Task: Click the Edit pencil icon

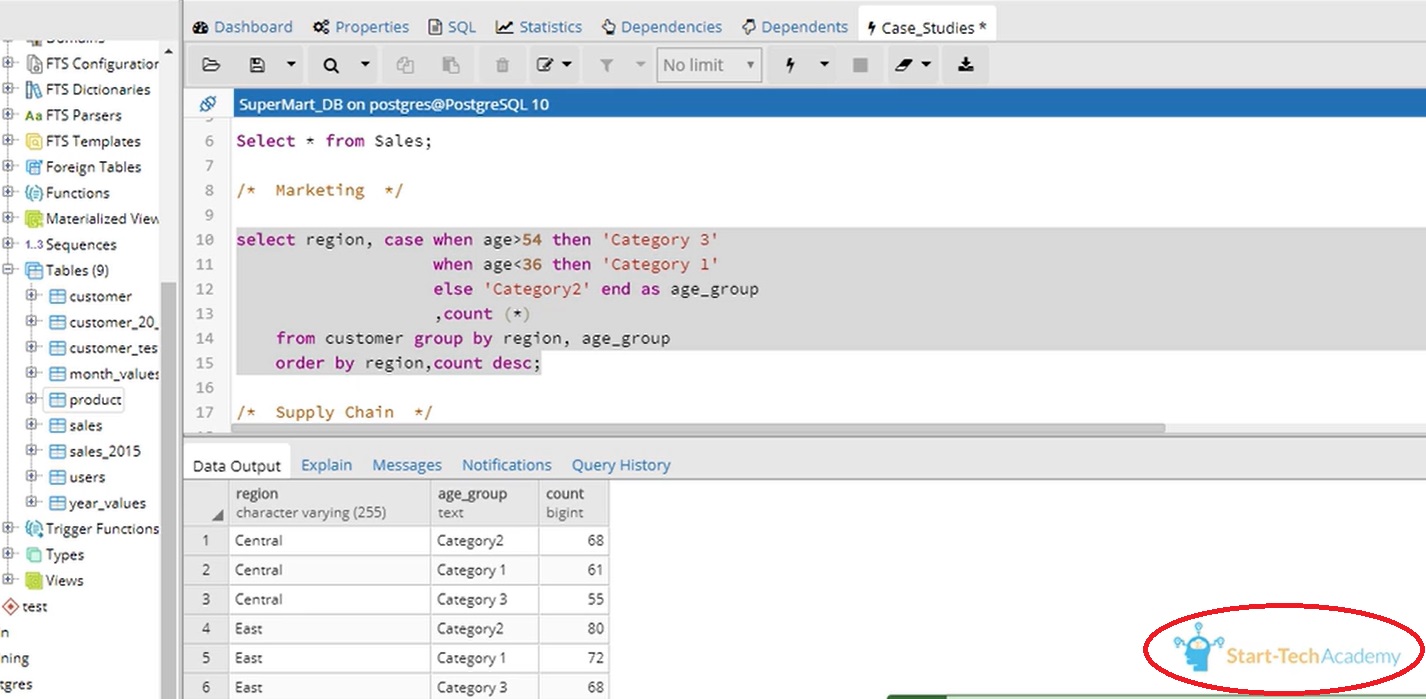Action: pos(545,65)
